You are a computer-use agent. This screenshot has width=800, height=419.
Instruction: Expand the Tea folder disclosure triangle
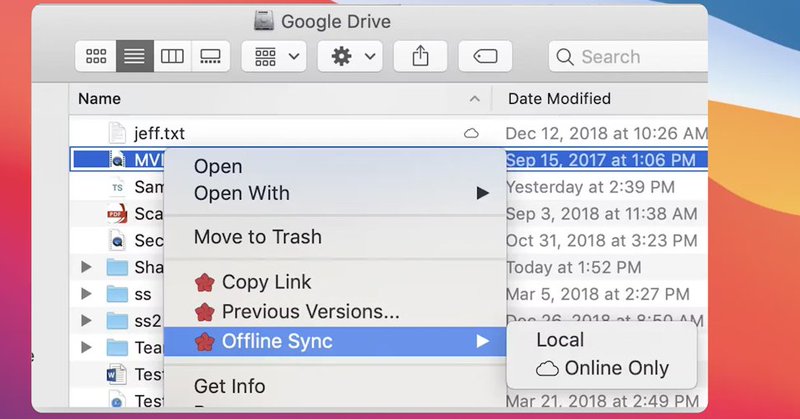pos(87,348)
